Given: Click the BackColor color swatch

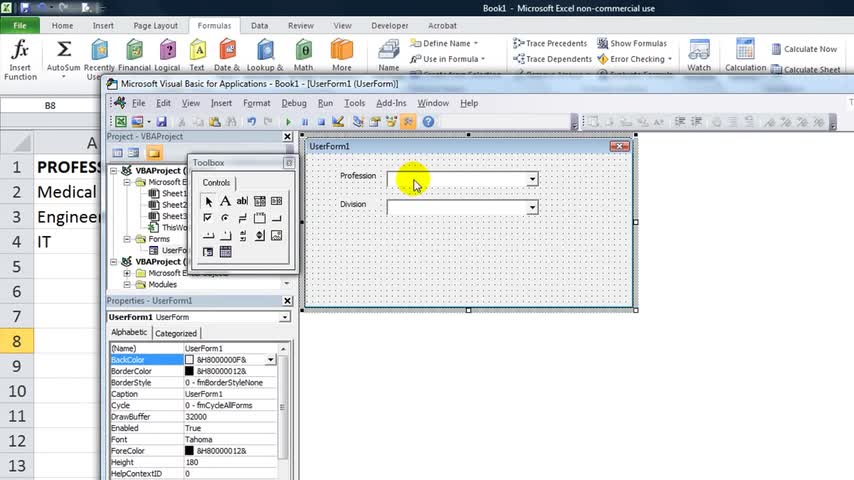Looking at the screenshot, I should pos(189,360).
